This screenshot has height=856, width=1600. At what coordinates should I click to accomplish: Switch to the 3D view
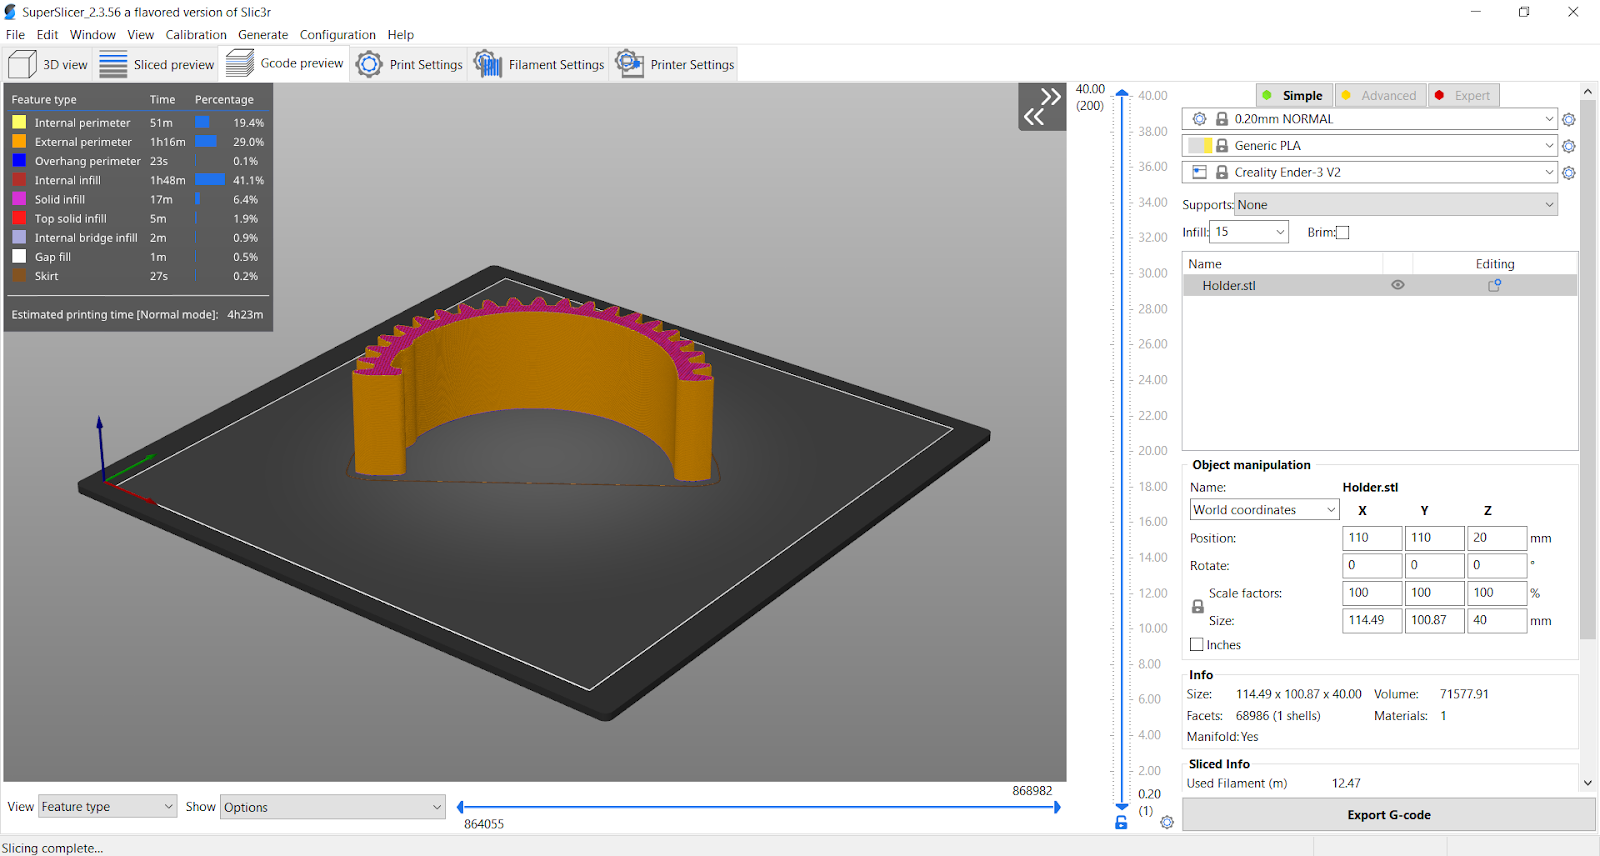(x=48, y=65)
